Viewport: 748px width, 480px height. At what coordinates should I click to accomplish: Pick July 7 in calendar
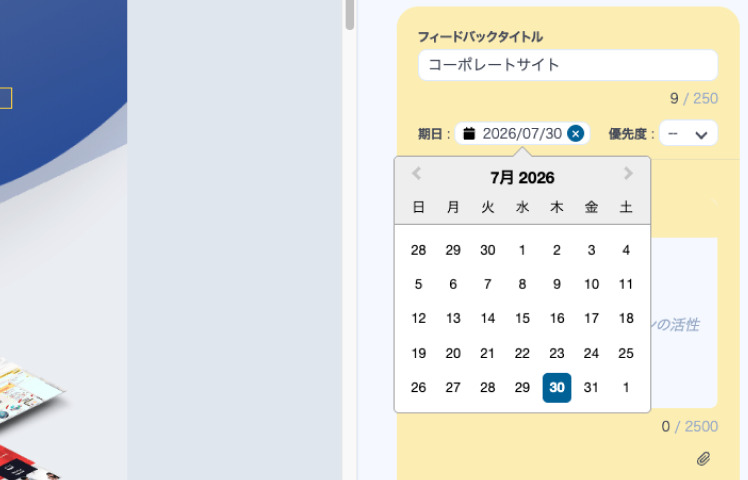[x=488, y=284]
